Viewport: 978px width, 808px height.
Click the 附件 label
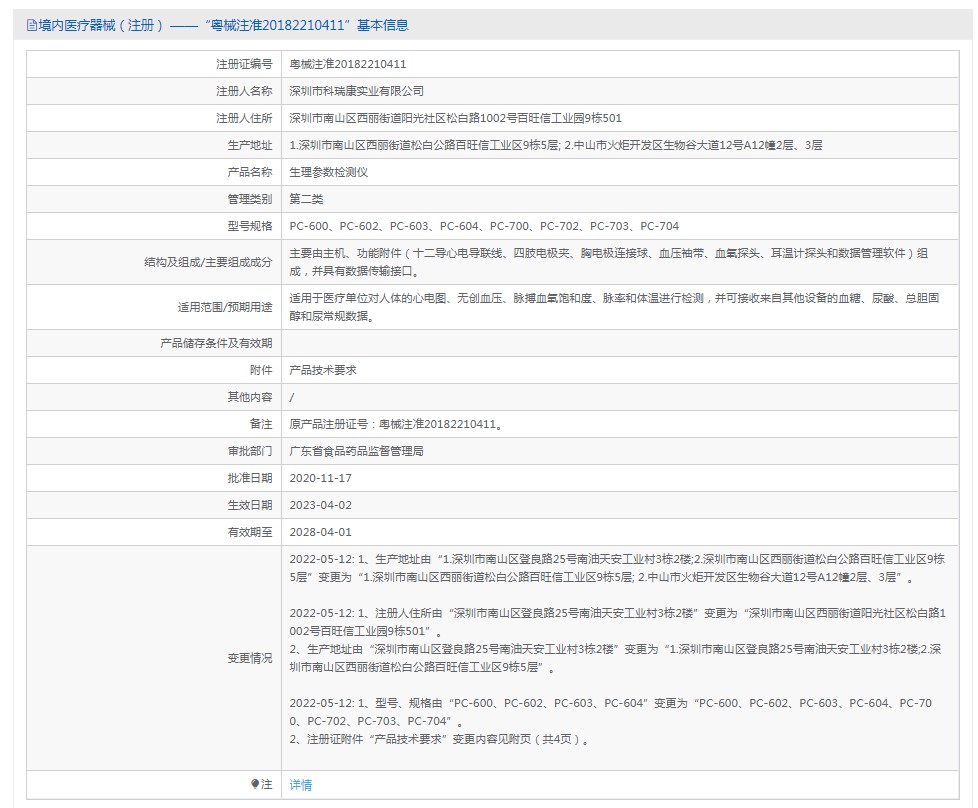pos(261,370)
